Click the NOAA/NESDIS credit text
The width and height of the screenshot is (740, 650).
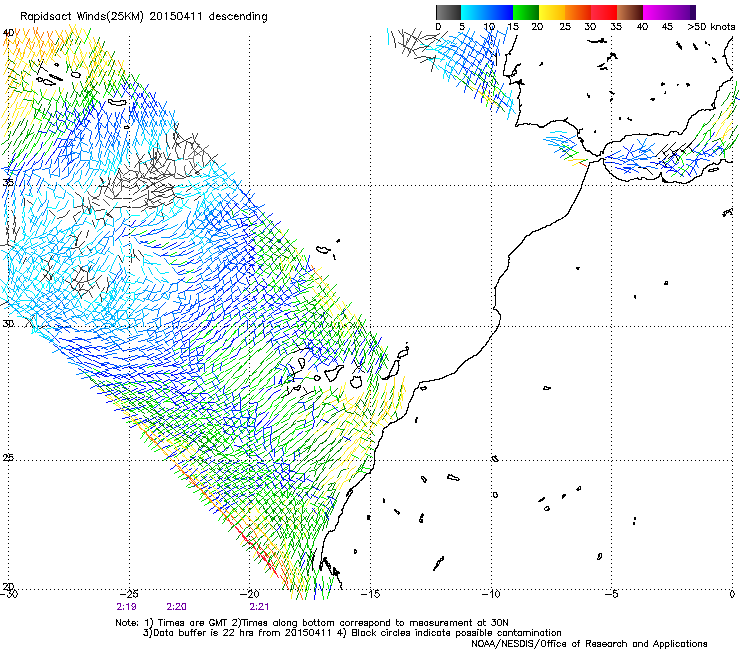click(589, 644)
